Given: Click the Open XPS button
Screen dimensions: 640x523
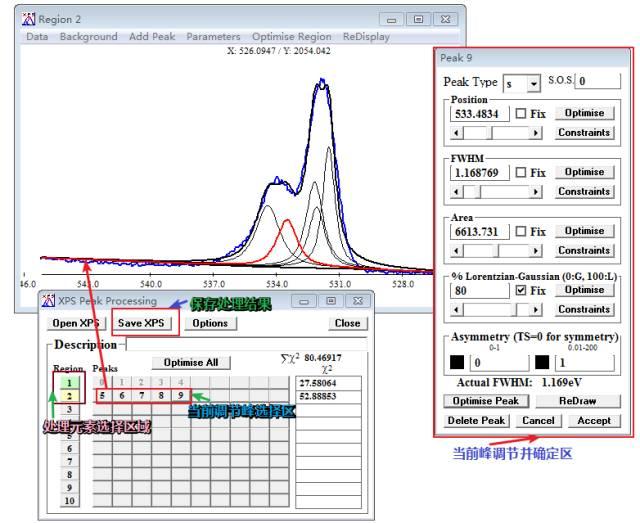Looking at the screenshot, I should (x=76, y=323).
